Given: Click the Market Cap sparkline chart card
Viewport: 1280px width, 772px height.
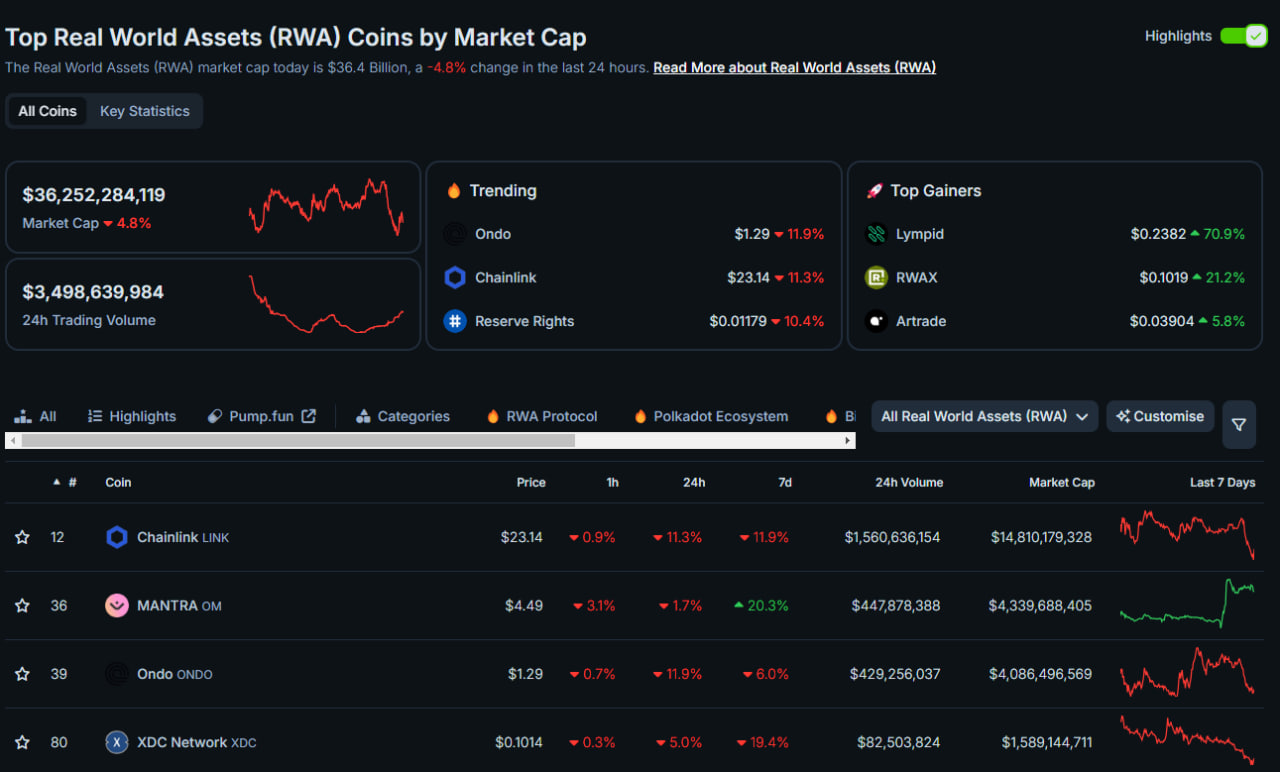Looking at the screenshot, I should 326,207.
